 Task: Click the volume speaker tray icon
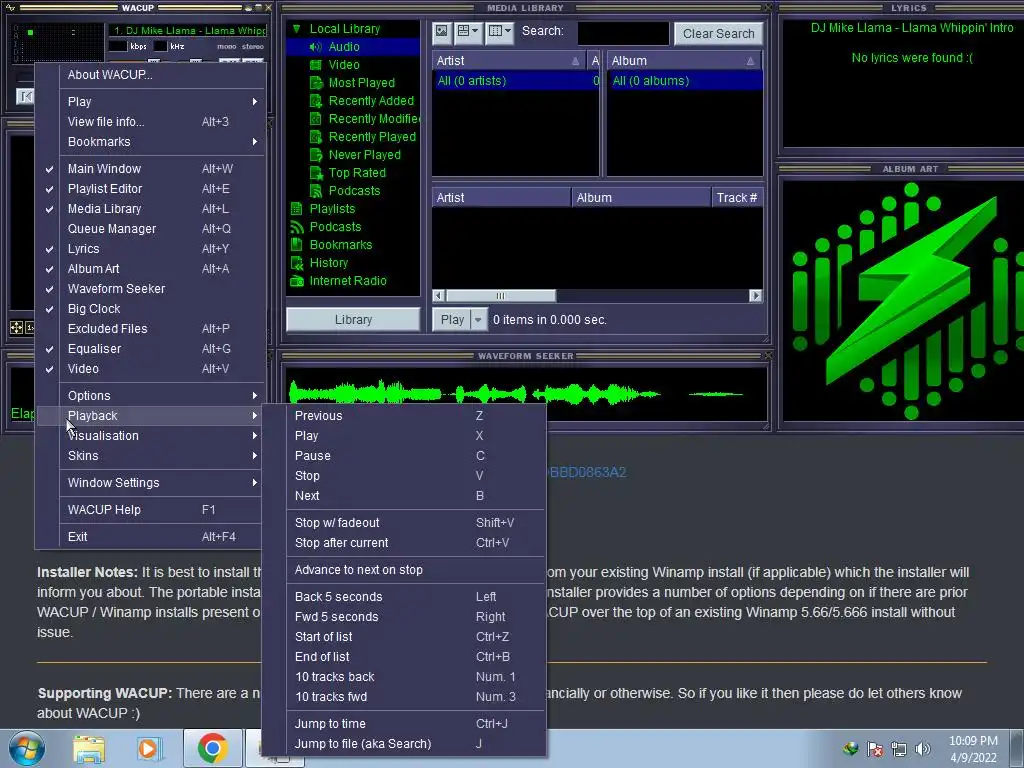click(x=923, y=749)
